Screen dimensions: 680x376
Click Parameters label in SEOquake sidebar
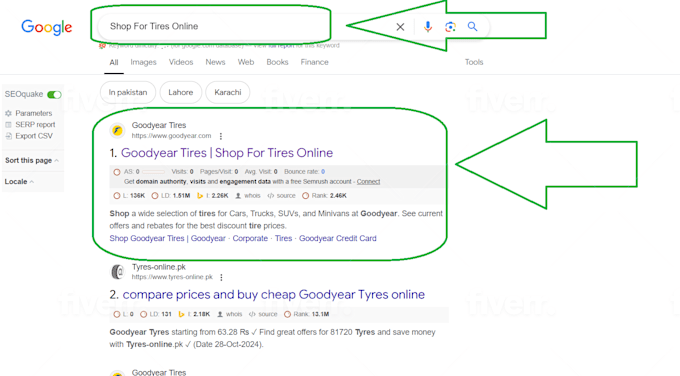click(34, 113)
